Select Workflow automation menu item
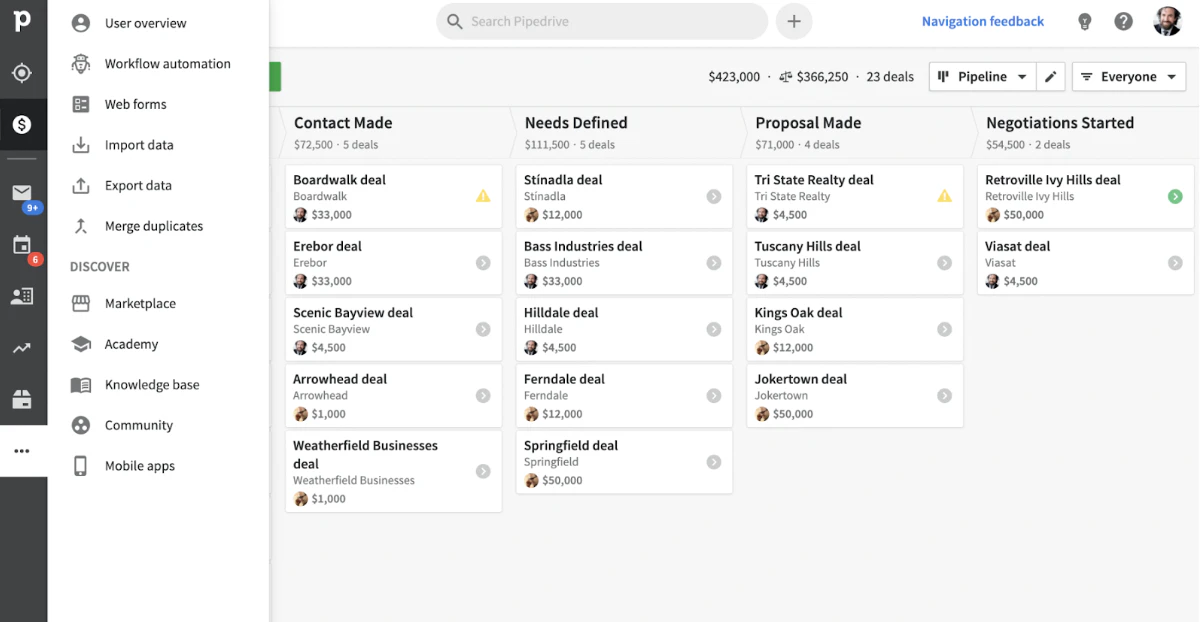1202x622 pixels. click(158, 64)
